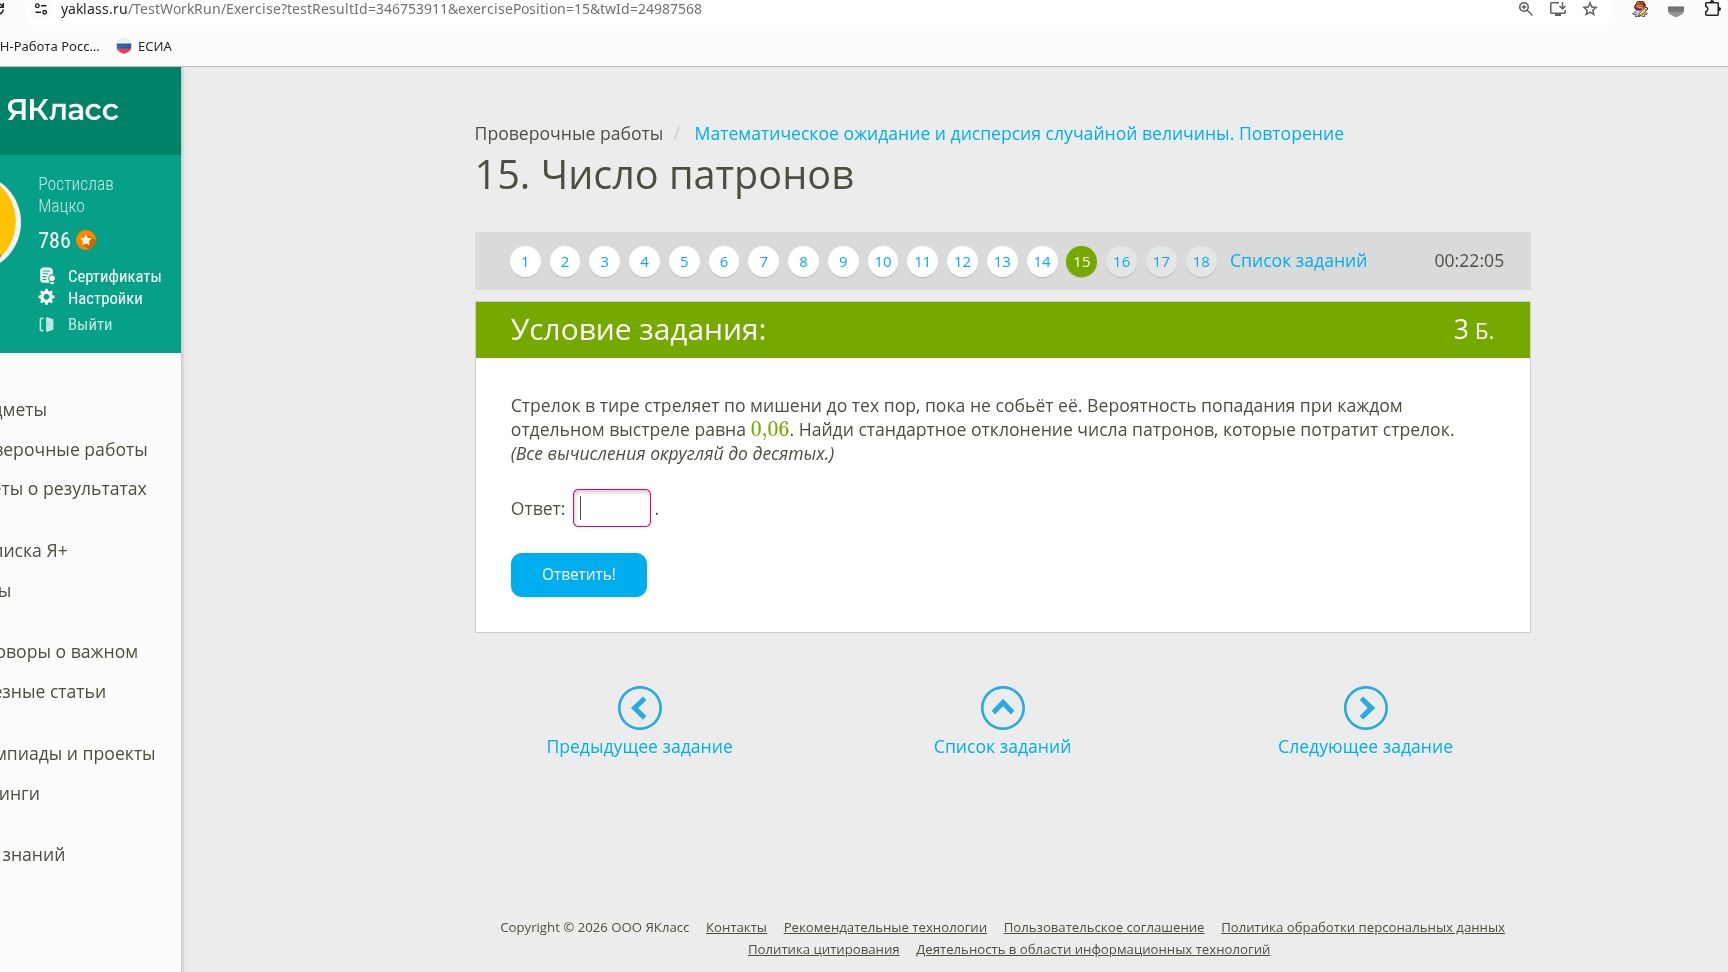
Task: Go to task number 16
Action: click(x=1121, y=262)
